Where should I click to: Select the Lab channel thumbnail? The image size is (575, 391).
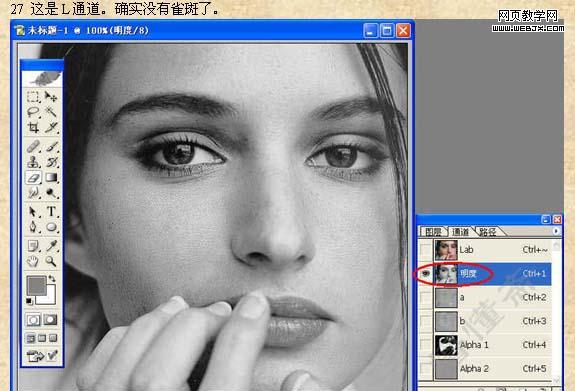click(x=446, y=250)
